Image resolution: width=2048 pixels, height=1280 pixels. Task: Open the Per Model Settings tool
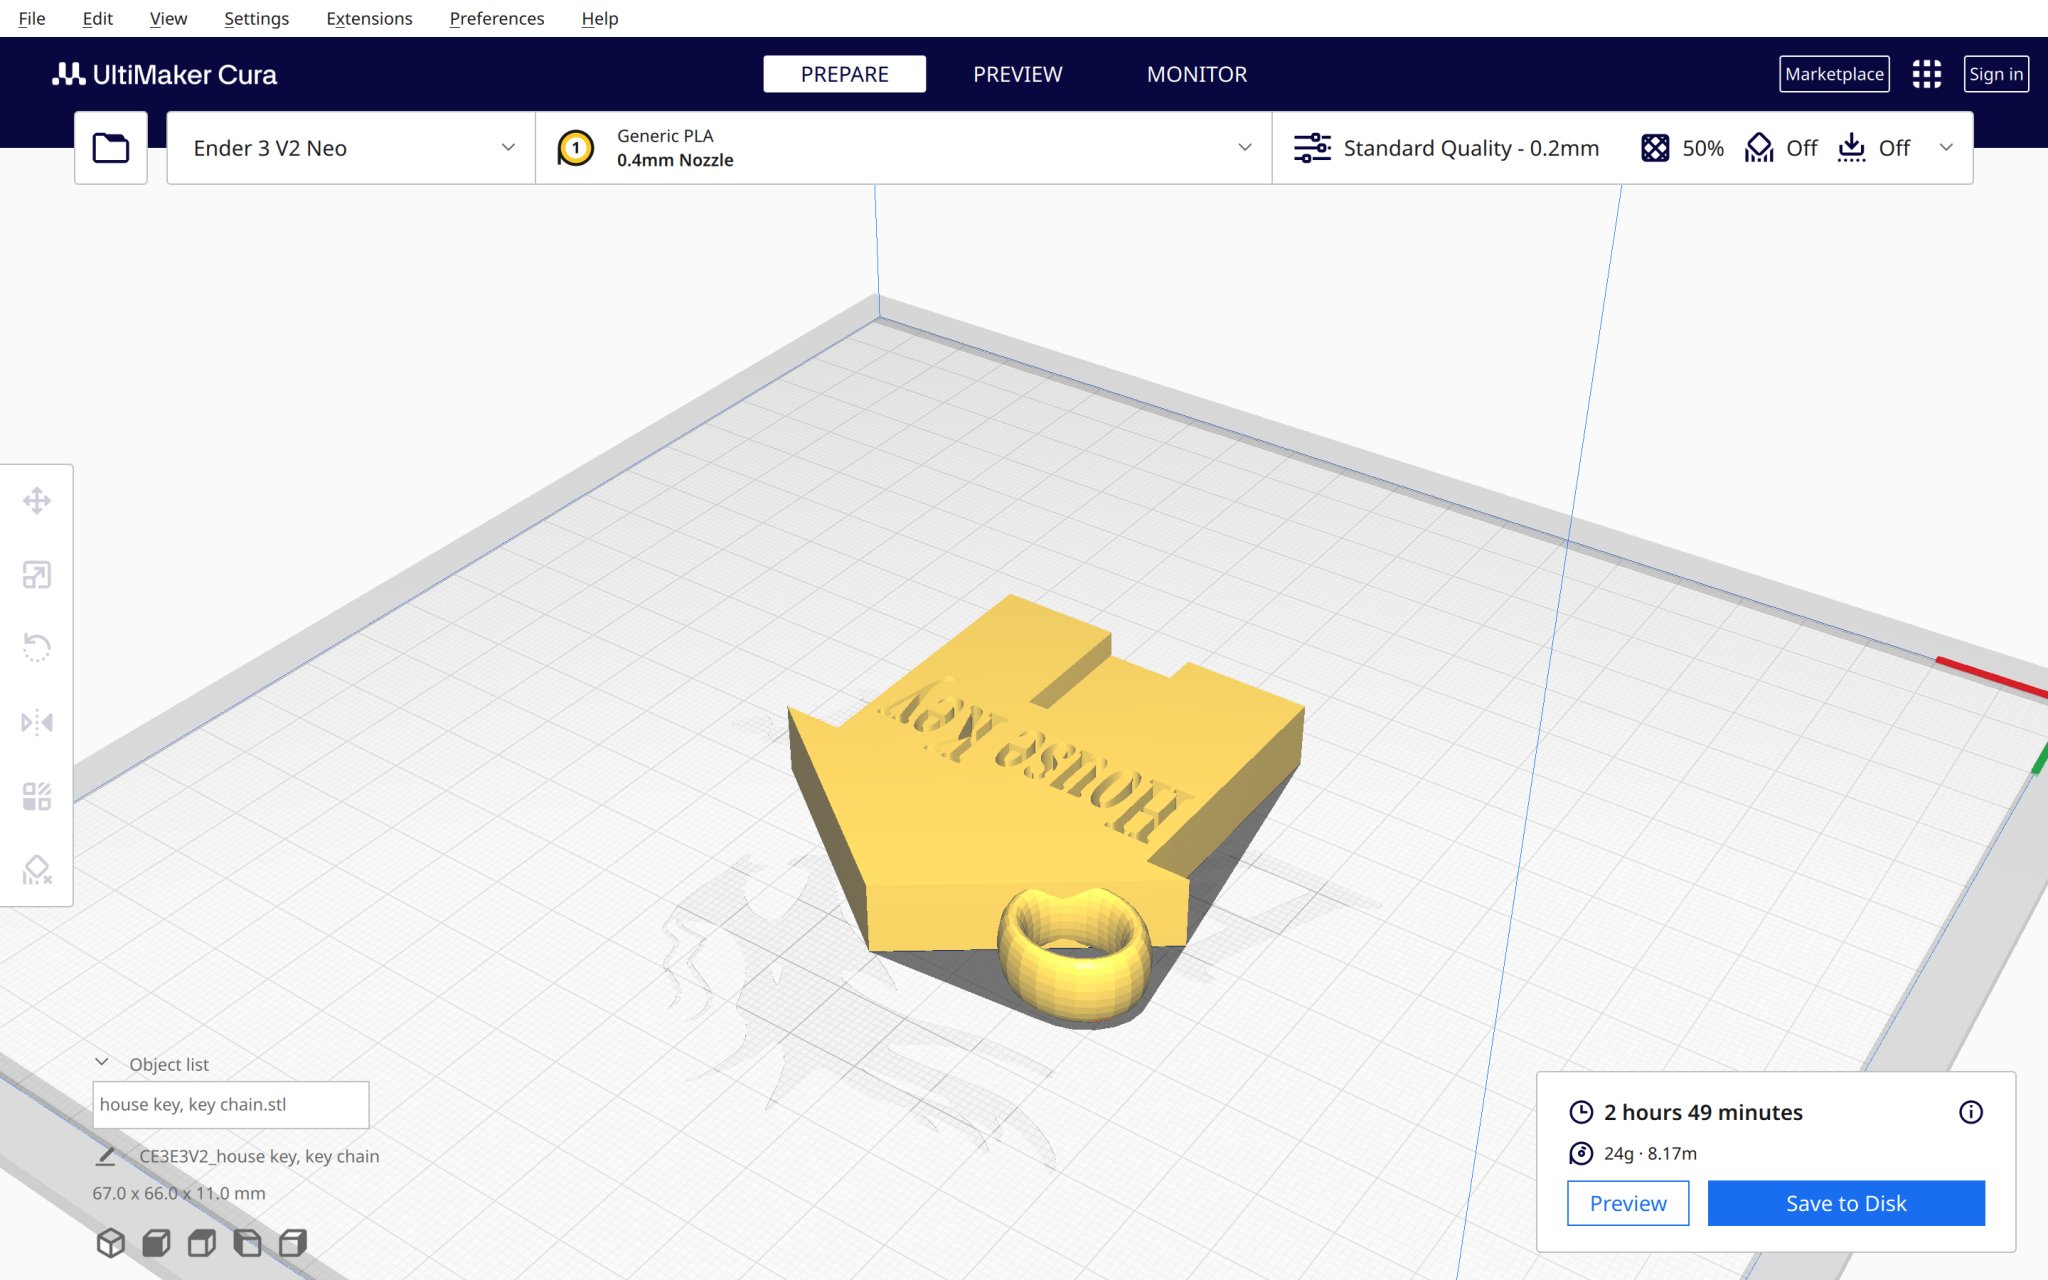37,796
